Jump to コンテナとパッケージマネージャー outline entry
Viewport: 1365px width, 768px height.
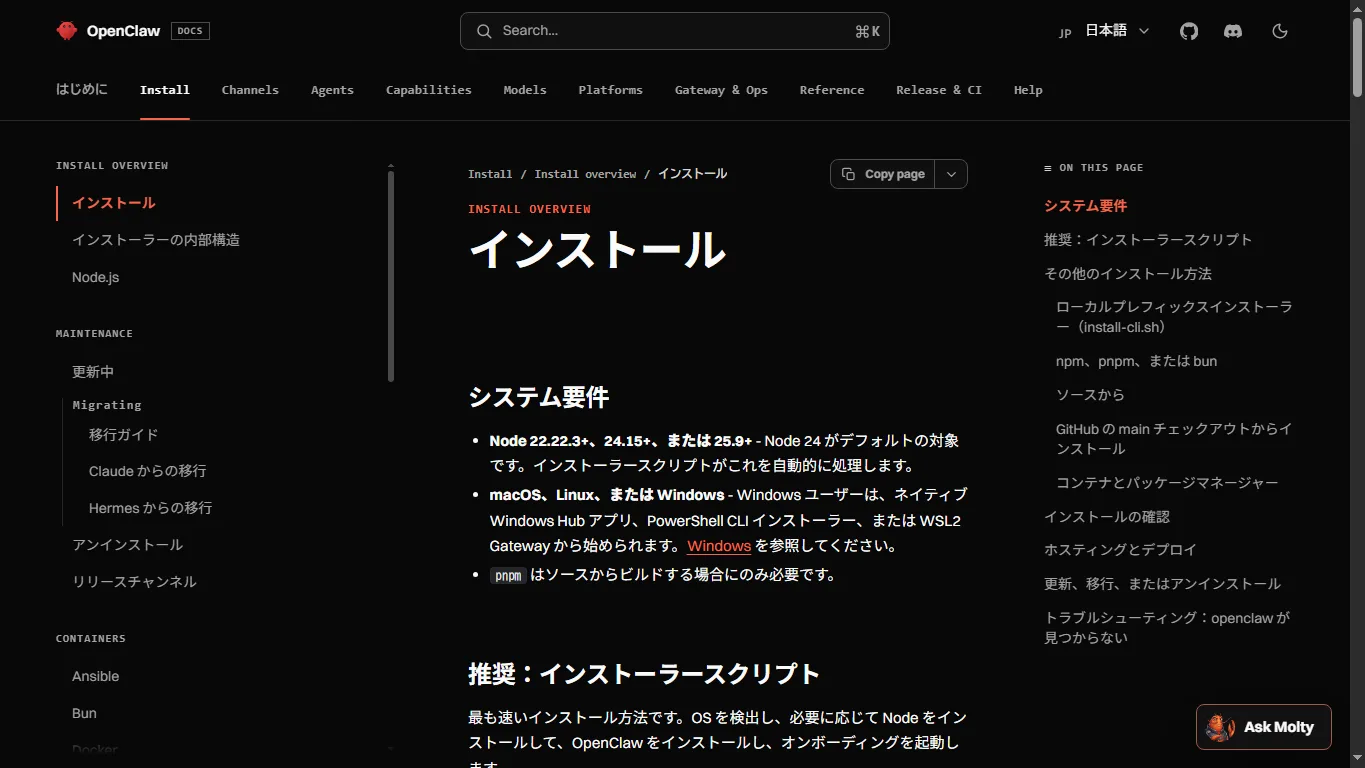tap(1167, 483)
